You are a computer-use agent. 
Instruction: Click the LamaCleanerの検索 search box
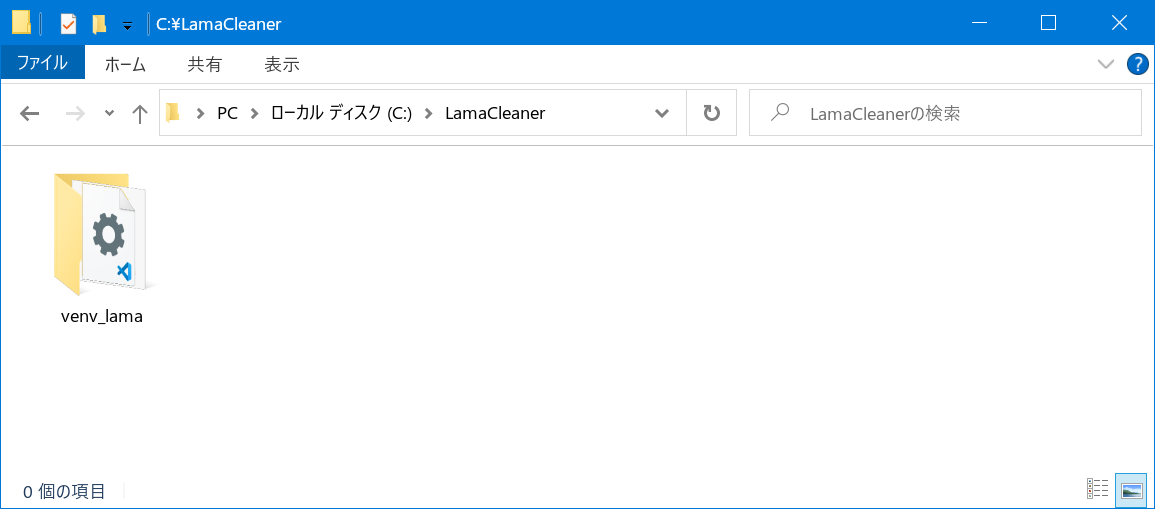[x=945, y=113]
